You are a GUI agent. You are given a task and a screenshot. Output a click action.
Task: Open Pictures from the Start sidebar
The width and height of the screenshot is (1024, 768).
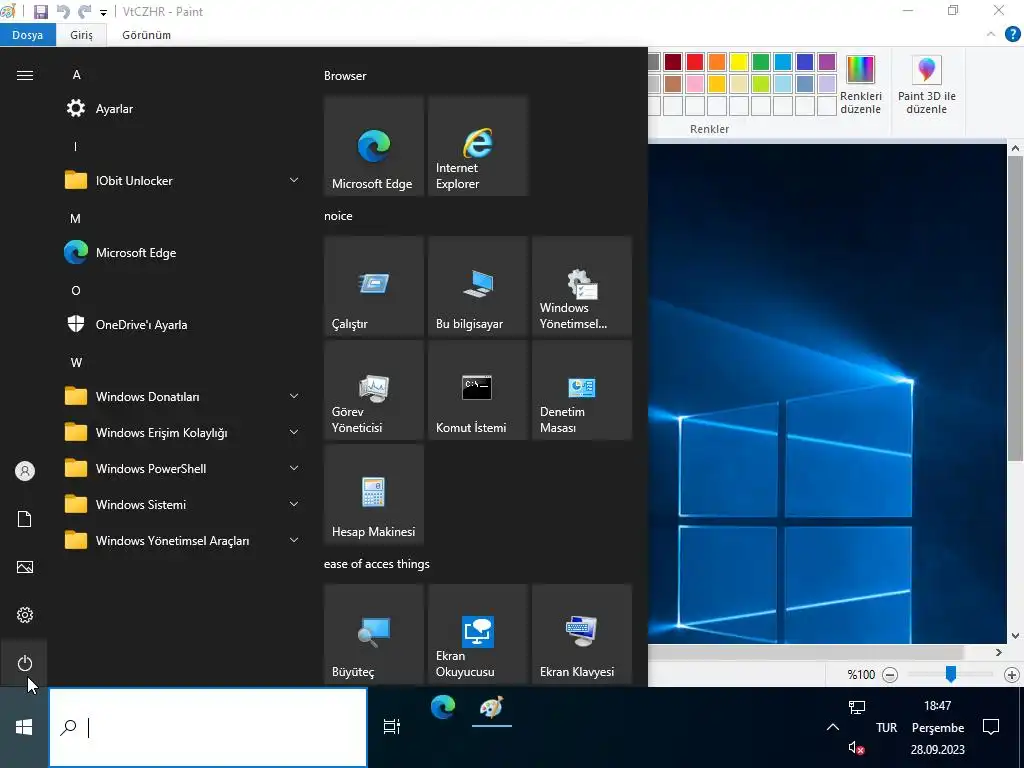click(24, 567)
